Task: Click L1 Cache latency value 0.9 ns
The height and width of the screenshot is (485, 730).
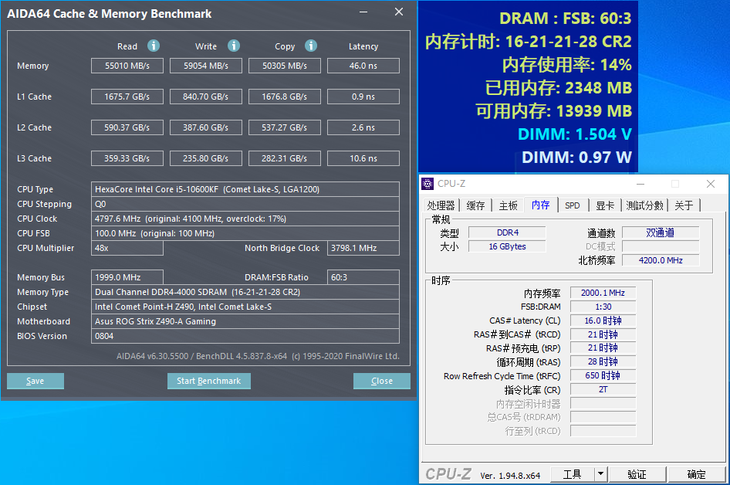Action: [363, 96]
